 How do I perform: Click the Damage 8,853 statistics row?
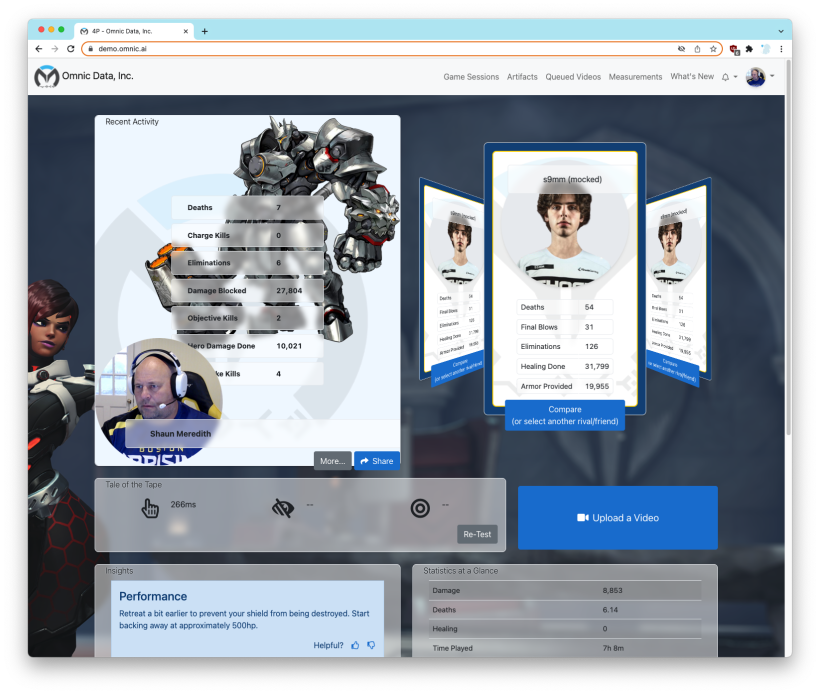tap(565, 590)
